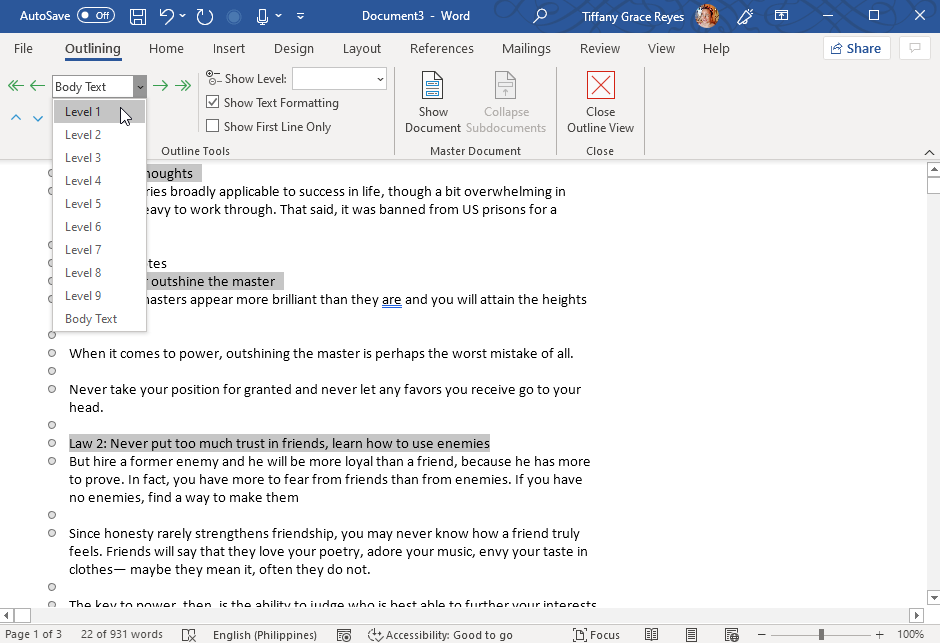Screen dimensions: 940x643
Task: Open Accessibility: Good to go checker
Action: [x=440, y=634]
